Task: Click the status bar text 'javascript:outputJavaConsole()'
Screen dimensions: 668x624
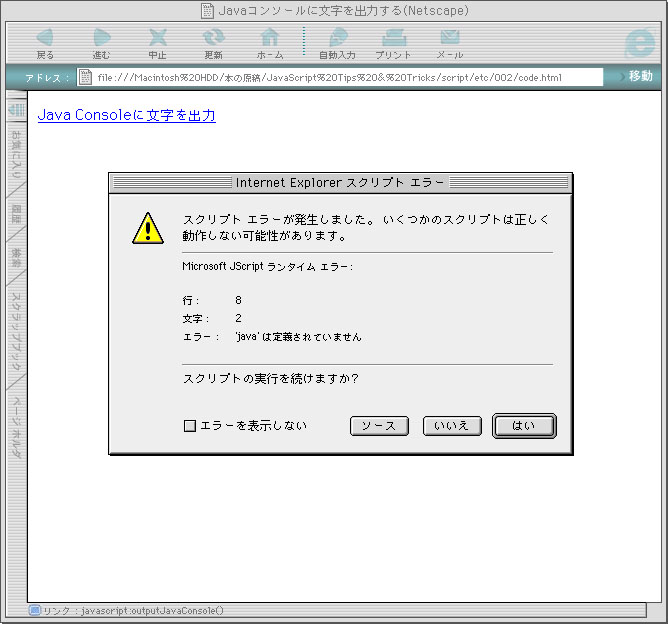Action: 152,610
